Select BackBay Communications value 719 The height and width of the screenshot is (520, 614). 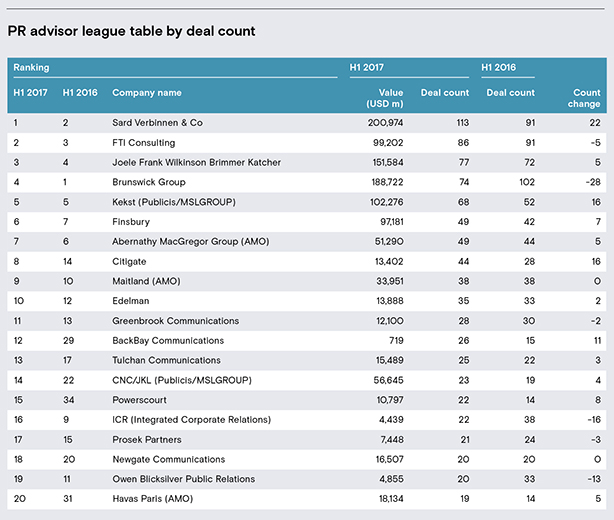tap(396, 341)
